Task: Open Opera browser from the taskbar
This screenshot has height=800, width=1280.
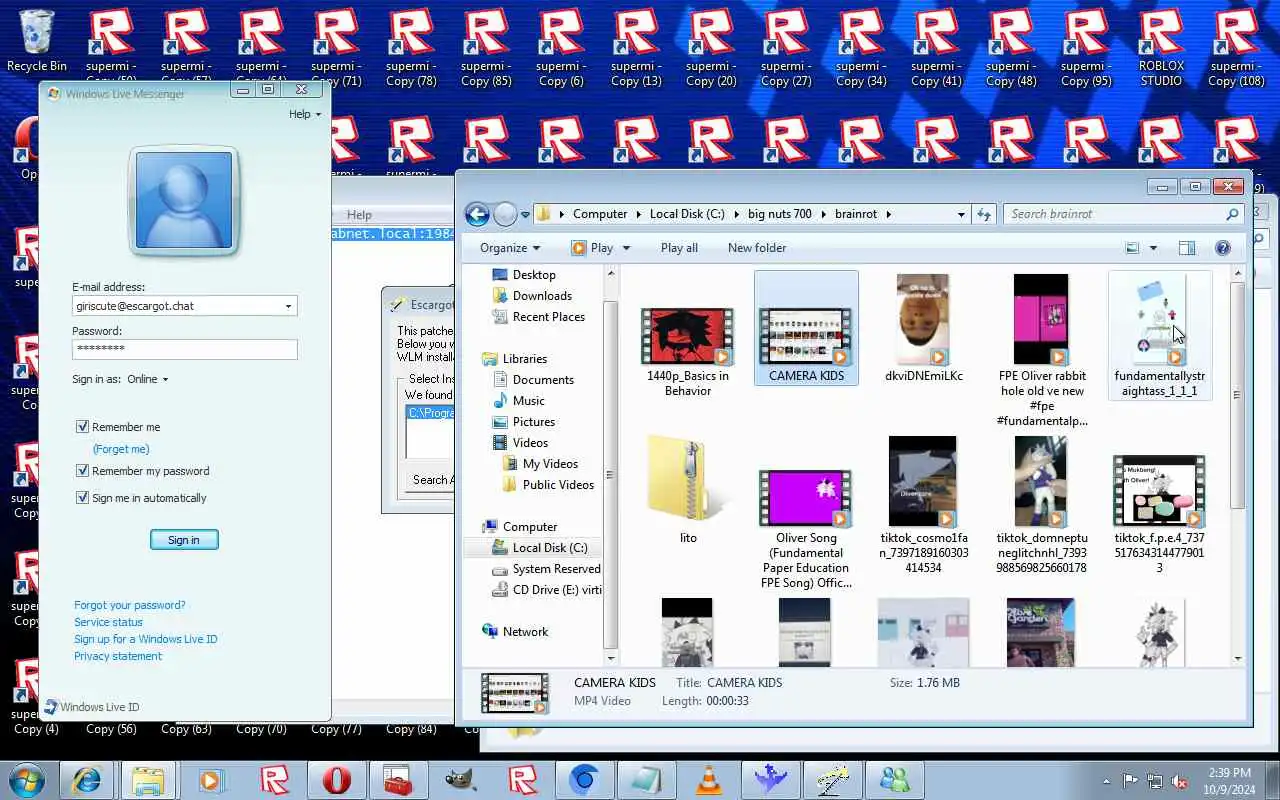Action: coord(336,779)
